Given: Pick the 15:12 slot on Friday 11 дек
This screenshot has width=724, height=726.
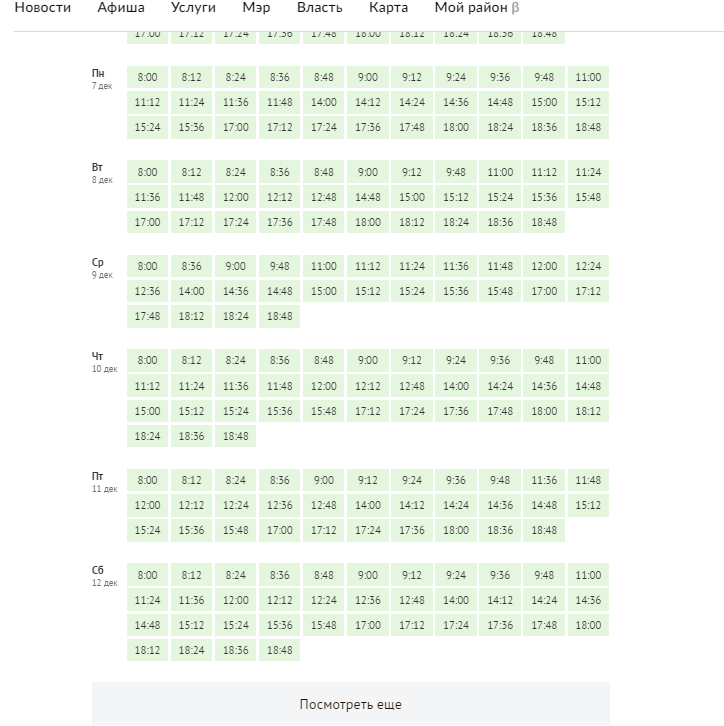Looking at the screenshot, I should point(588,505).
